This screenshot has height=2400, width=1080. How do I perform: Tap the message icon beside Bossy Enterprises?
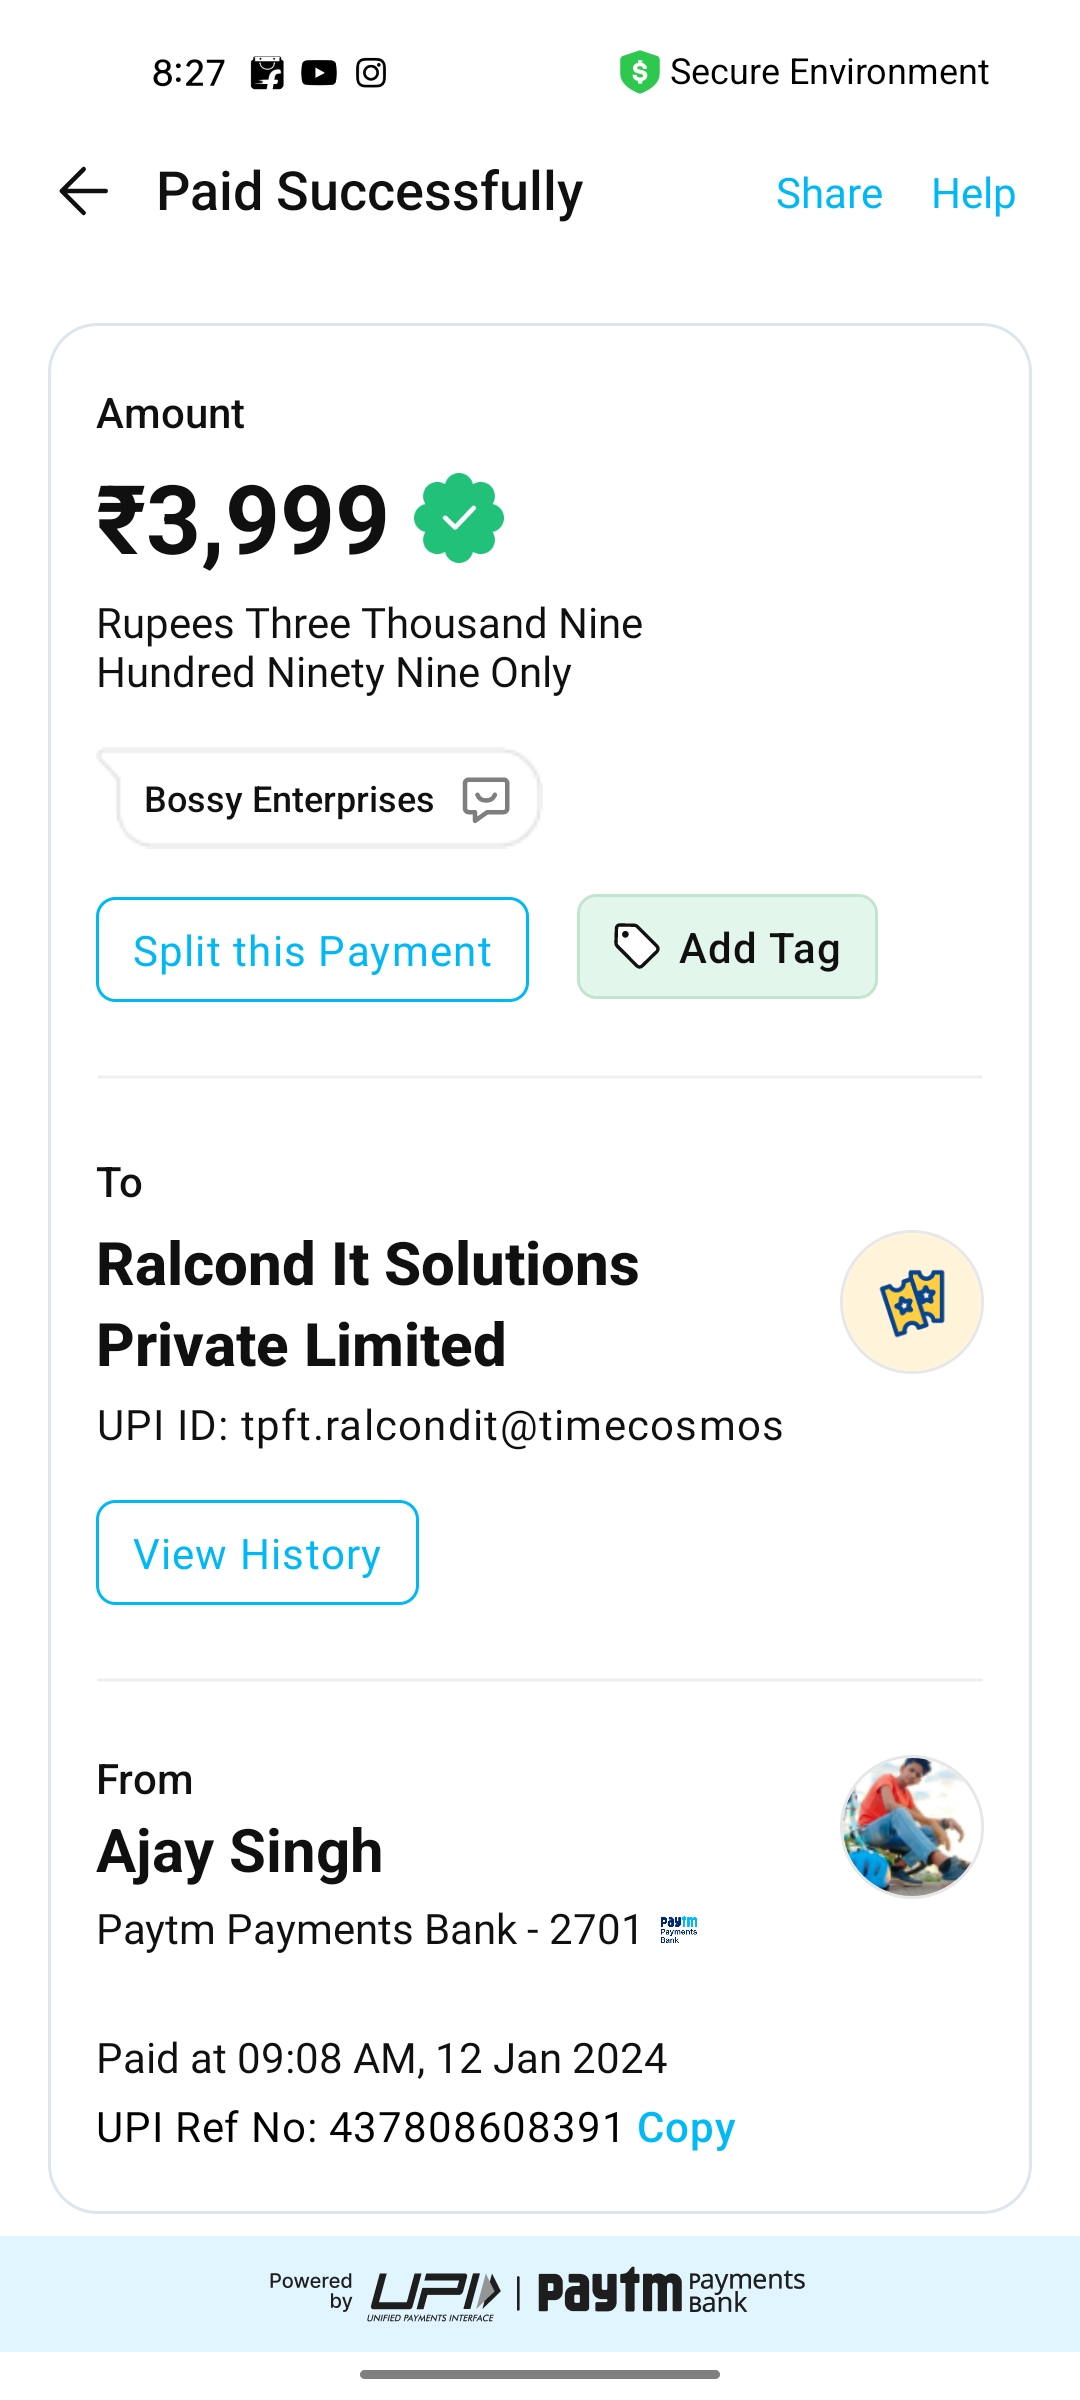click(486, 799)
